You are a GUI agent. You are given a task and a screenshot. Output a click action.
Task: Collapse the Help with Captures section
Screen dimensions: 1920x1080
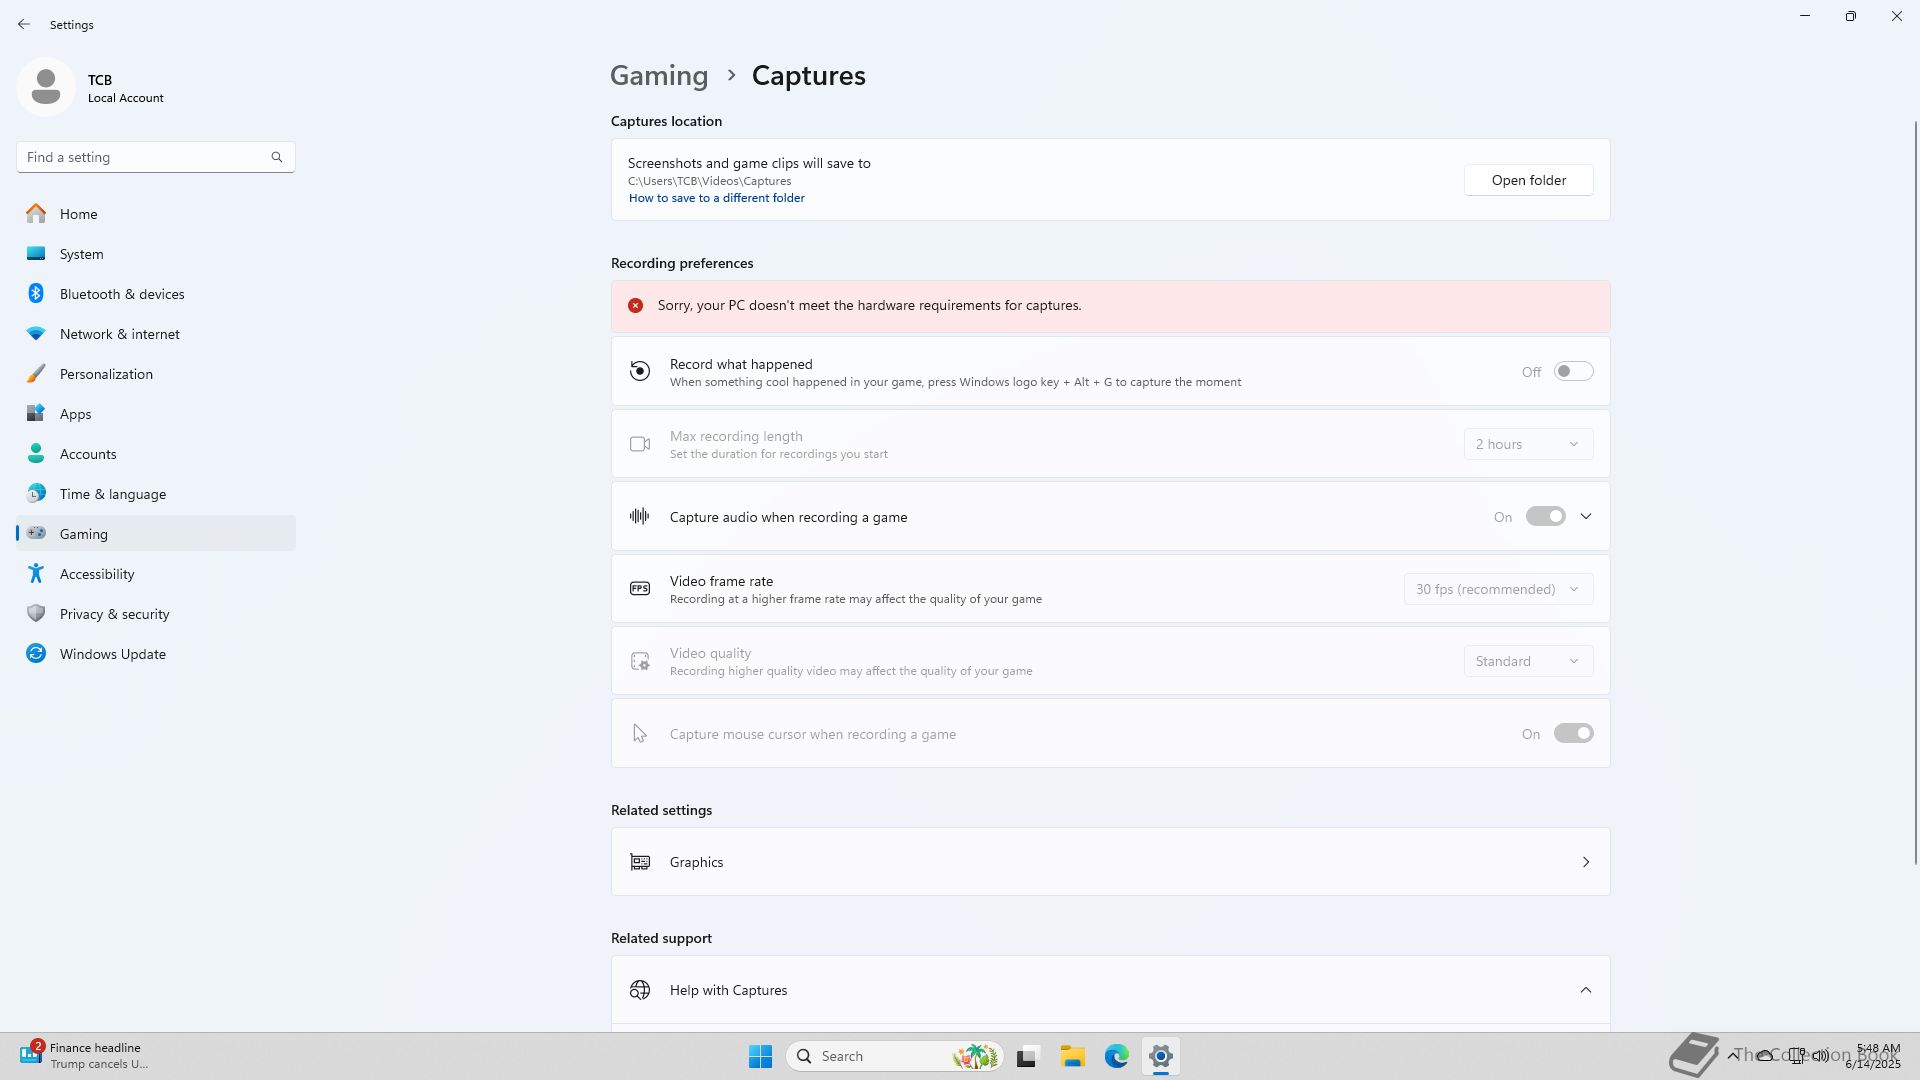[x=1585, y=990]
